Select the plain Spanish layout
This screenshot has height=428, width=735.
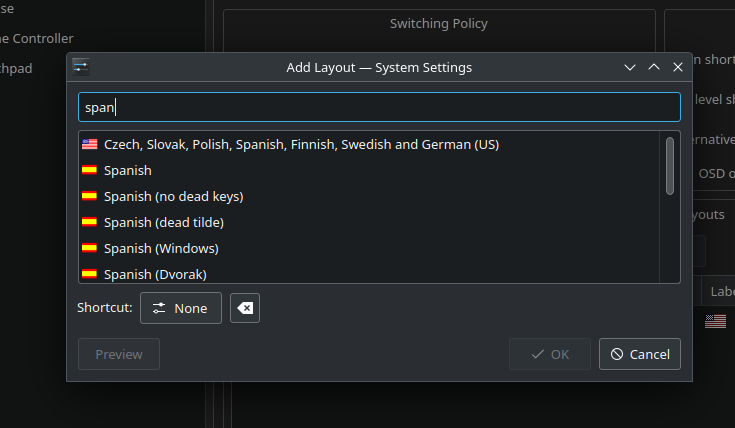tap(128, 170)
